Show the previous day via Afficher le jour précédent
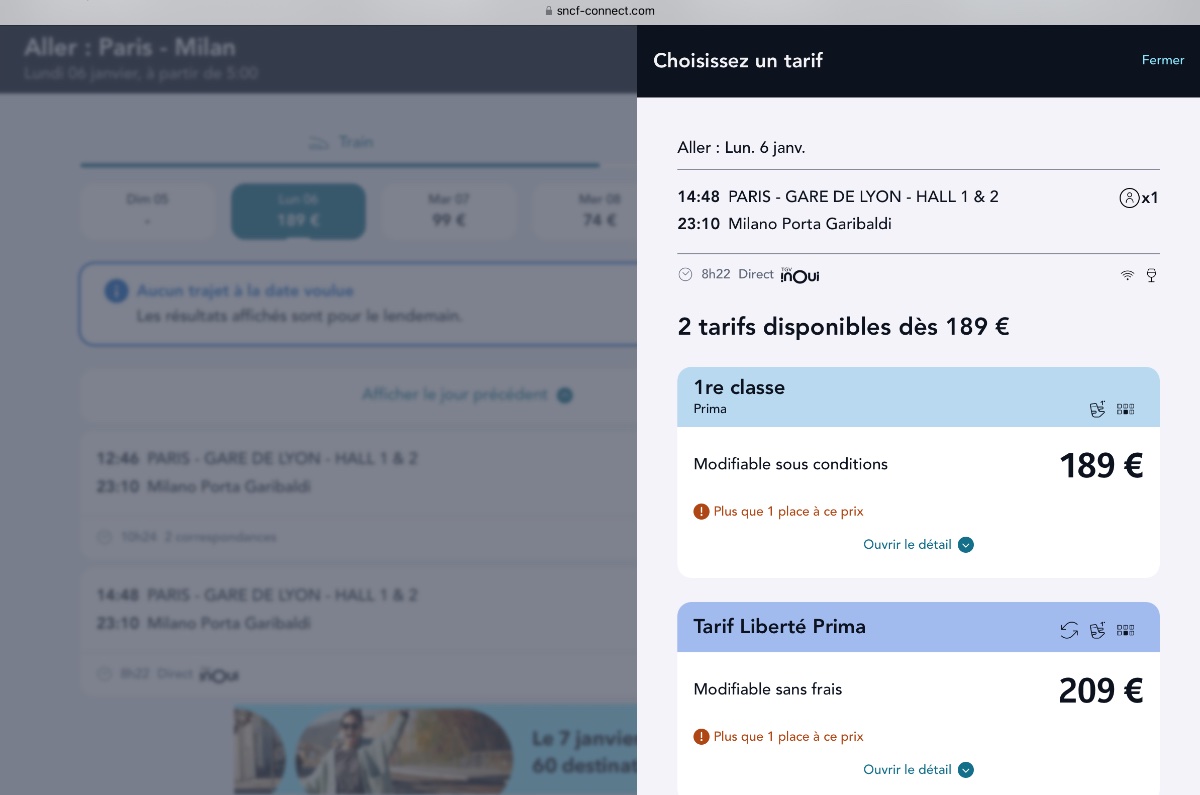 (x=466, y=395)
